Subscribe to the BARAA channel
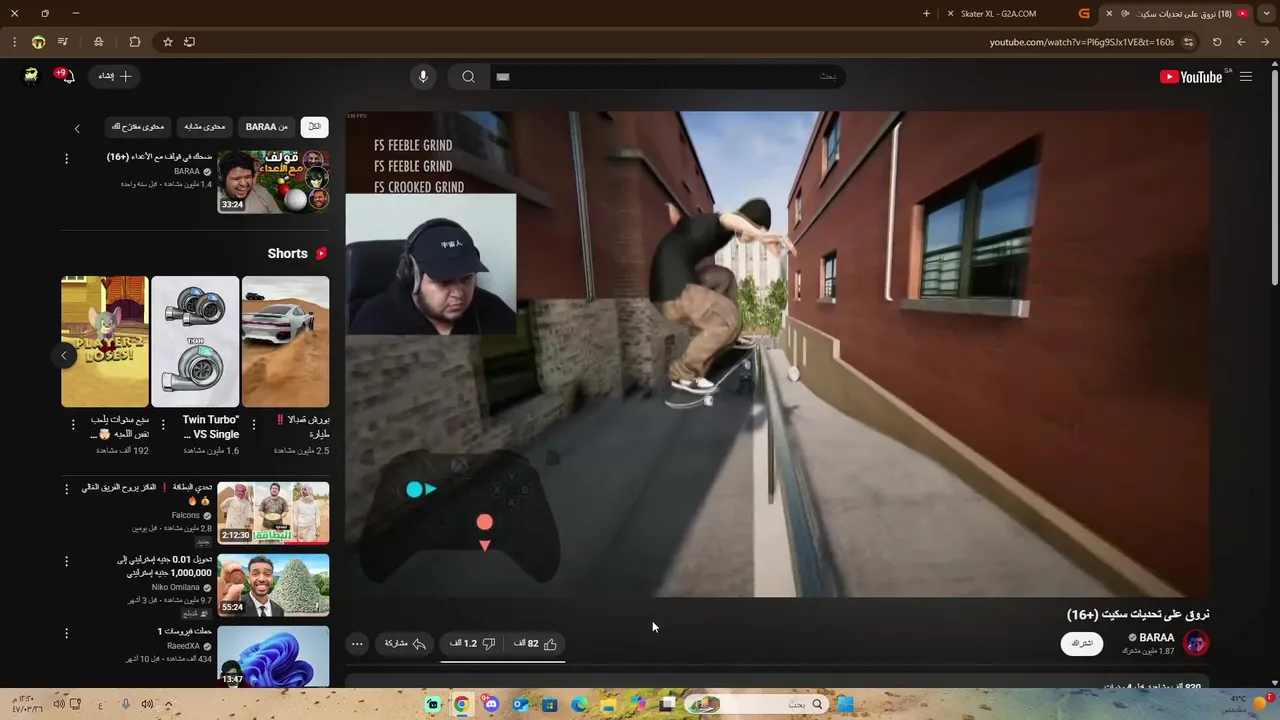 point(1082,643)
